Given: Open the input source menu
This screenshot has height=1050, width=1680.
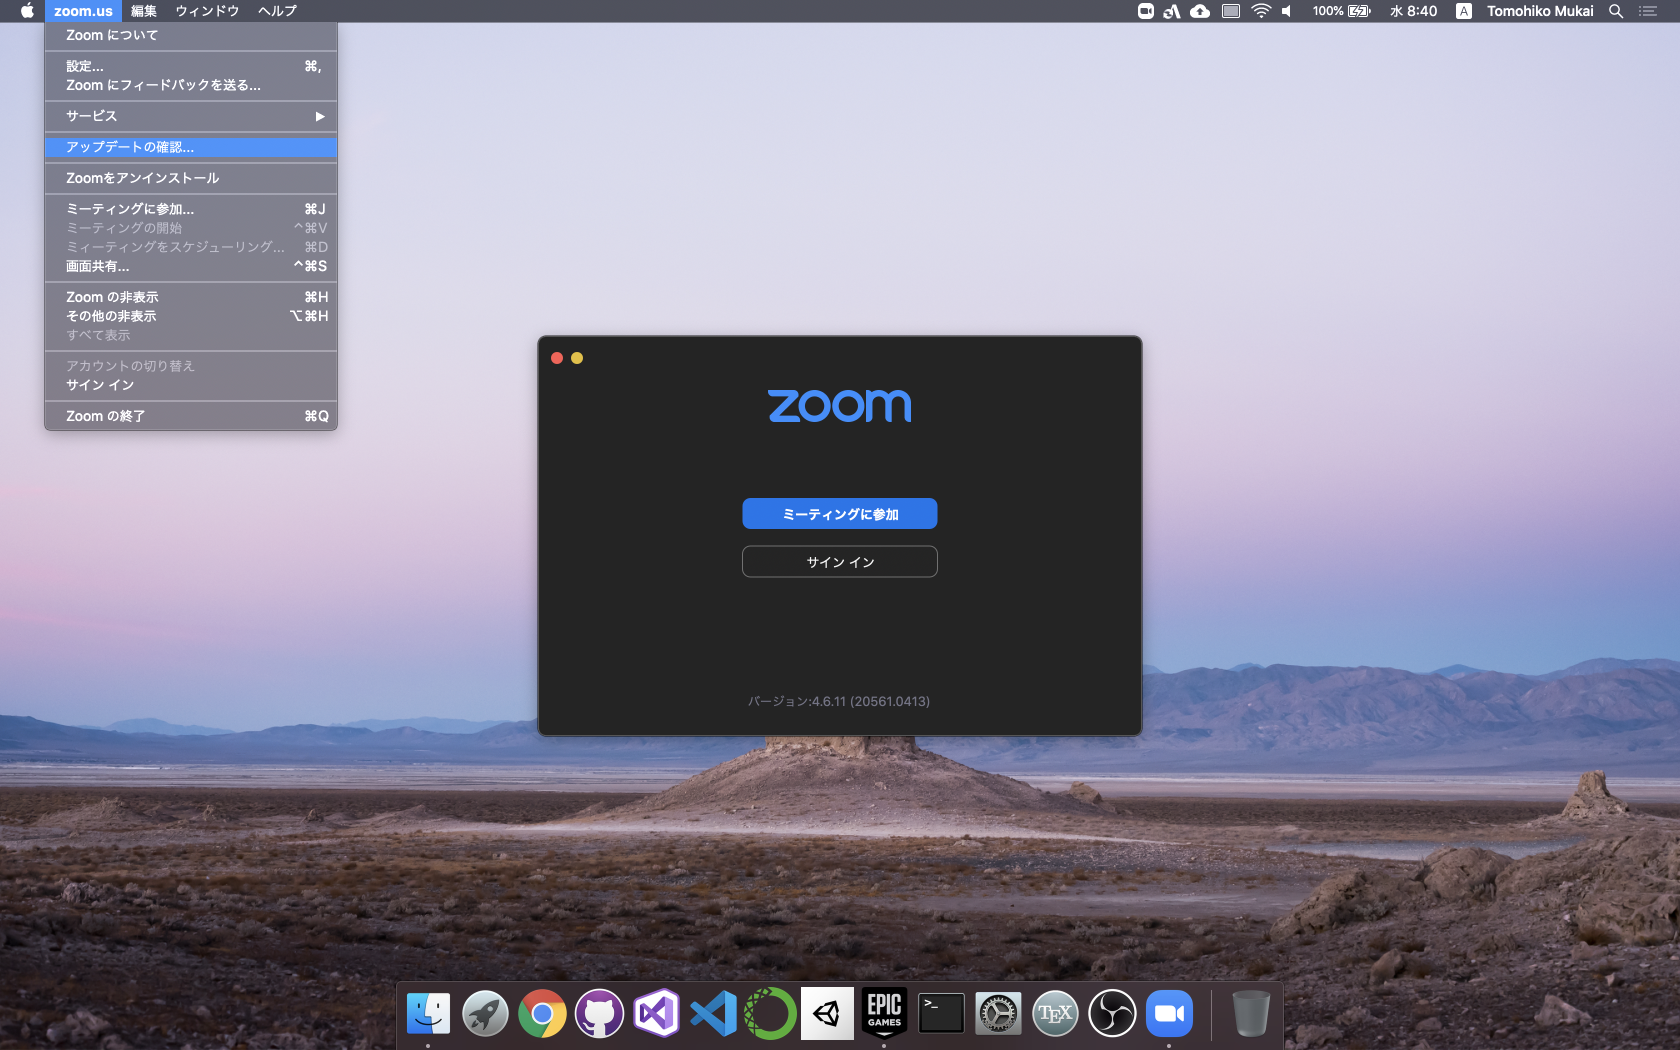Looking at the screenshot, I should click(x=1463, y=11).
